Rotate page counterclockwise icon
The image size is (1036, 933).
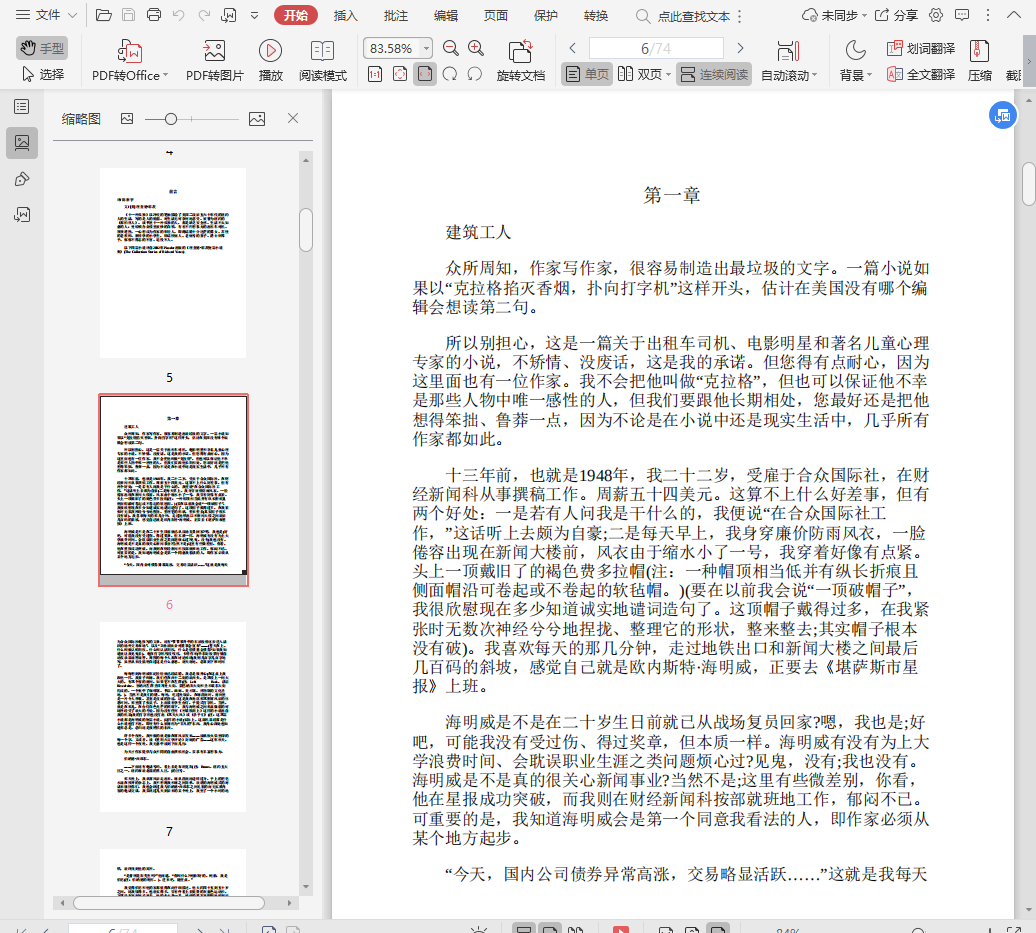474,74
